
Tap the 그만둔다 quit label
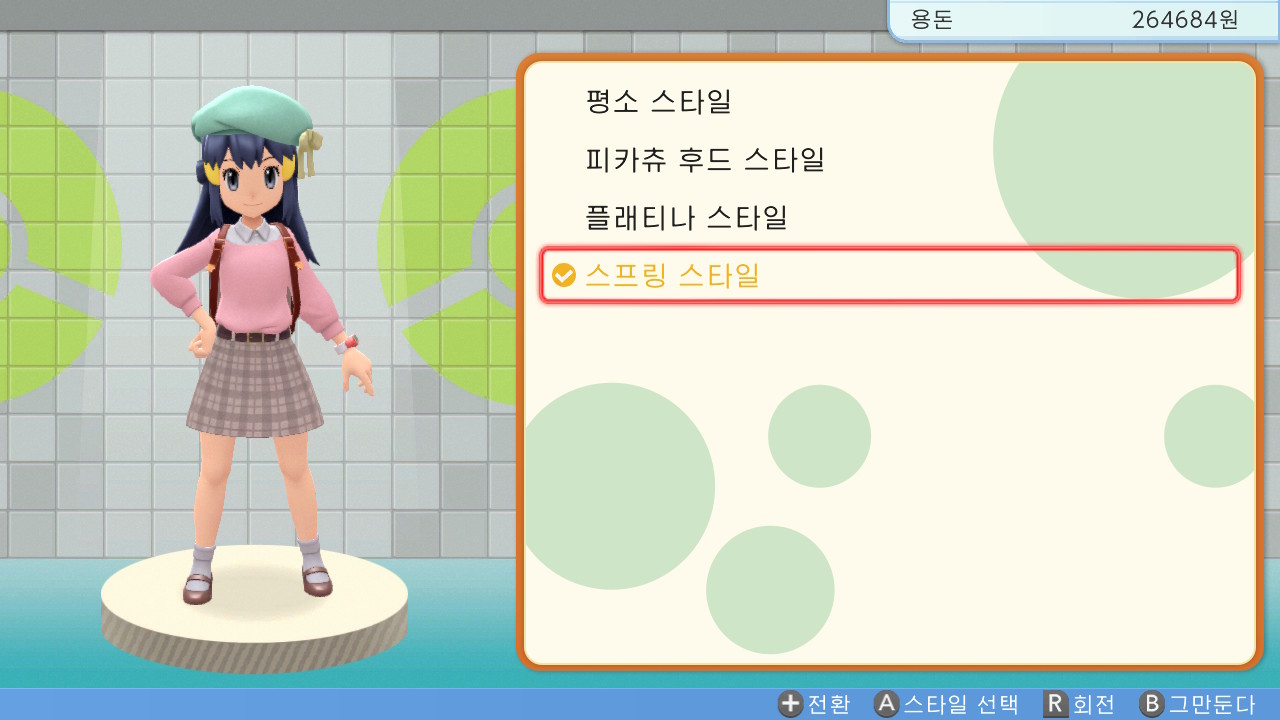[x=1211, y=704]
